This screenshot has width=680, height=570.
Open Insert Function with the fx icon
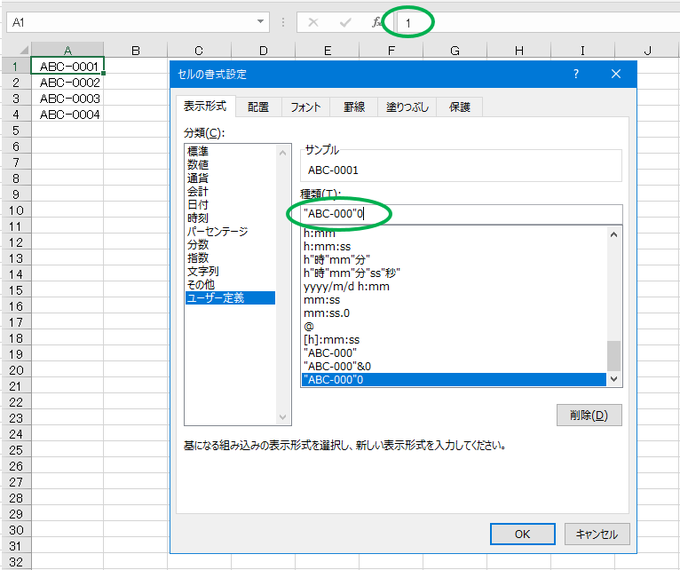point(376,22)
